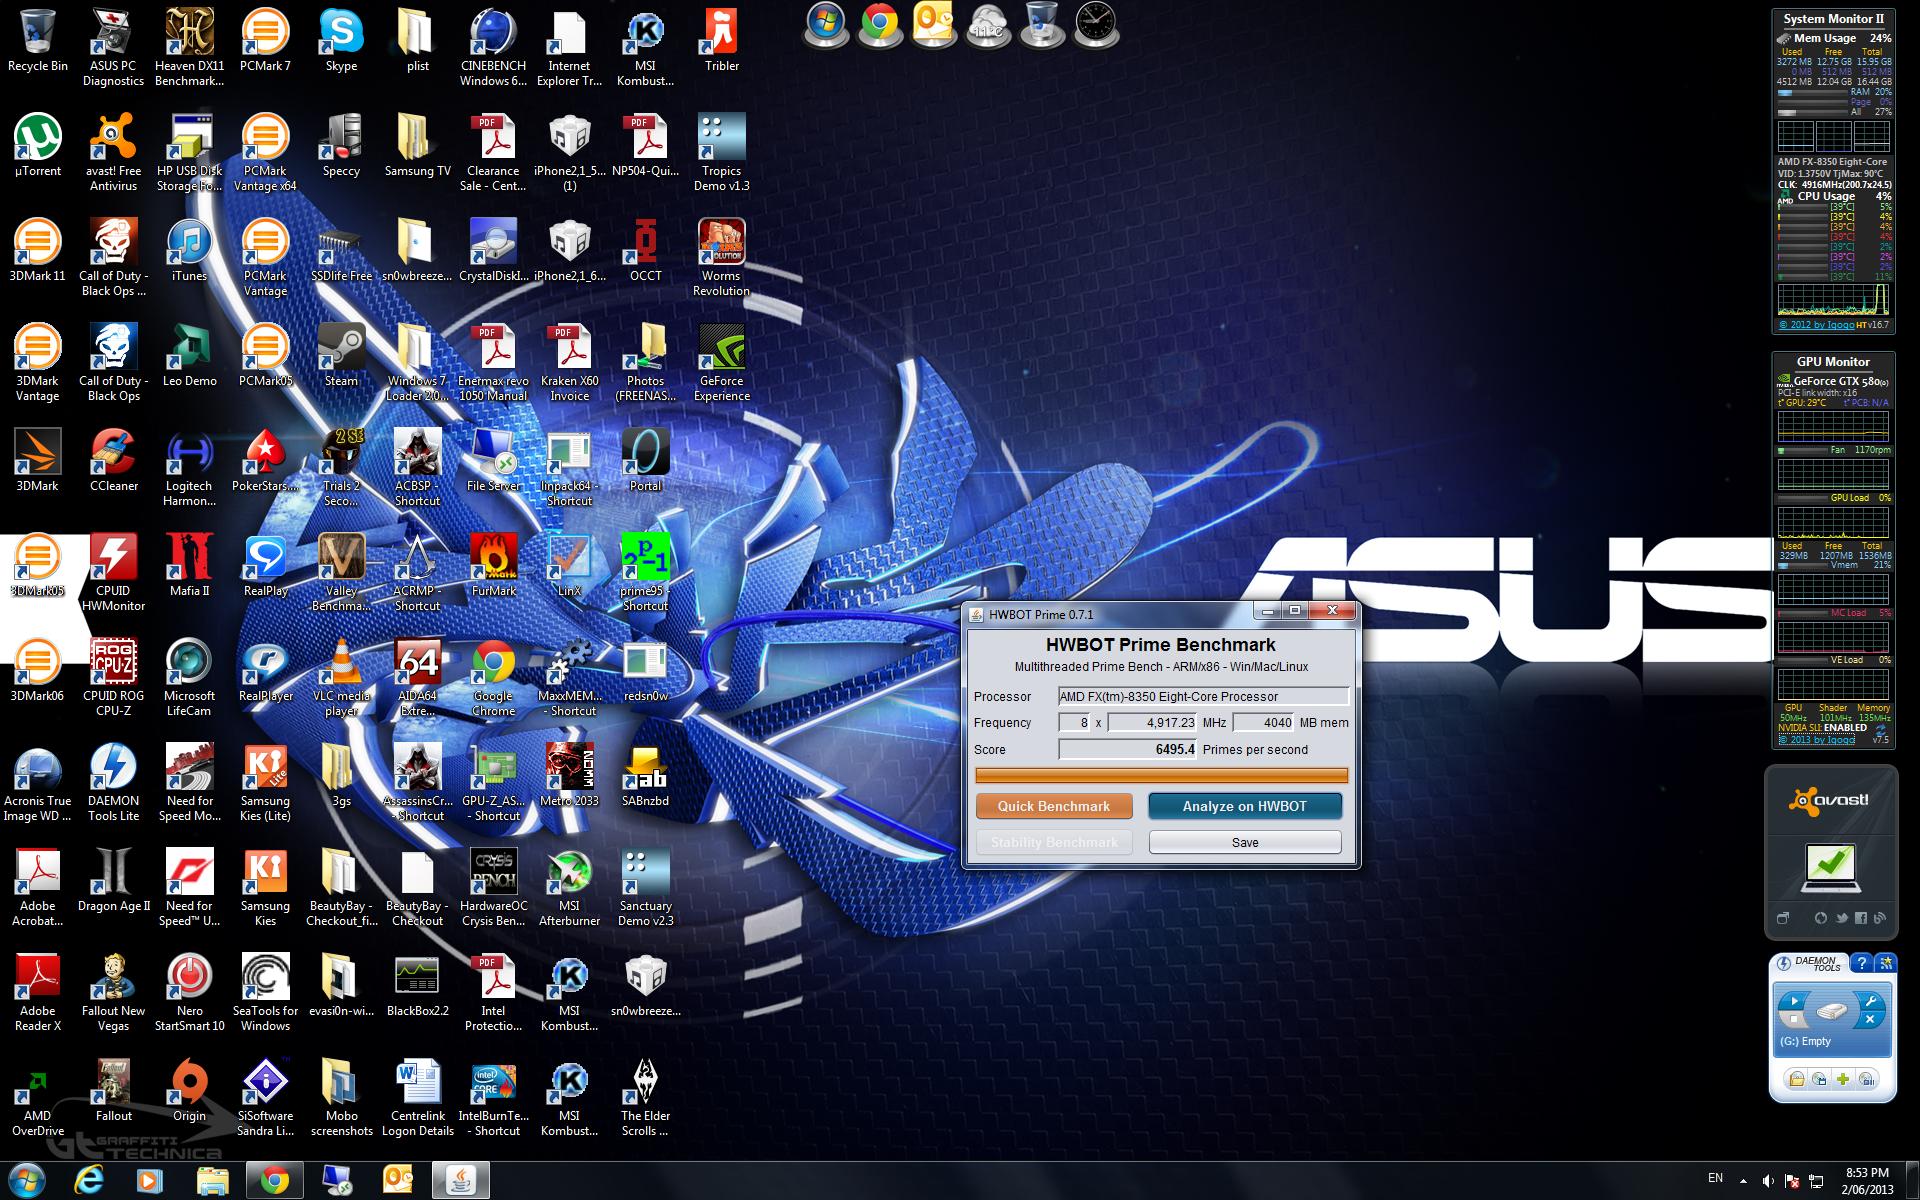The width and height of the screenshot is (1920, 1200).
Task: Open the Windows Start orb on the taskbar
Action: pos(27,1180)
